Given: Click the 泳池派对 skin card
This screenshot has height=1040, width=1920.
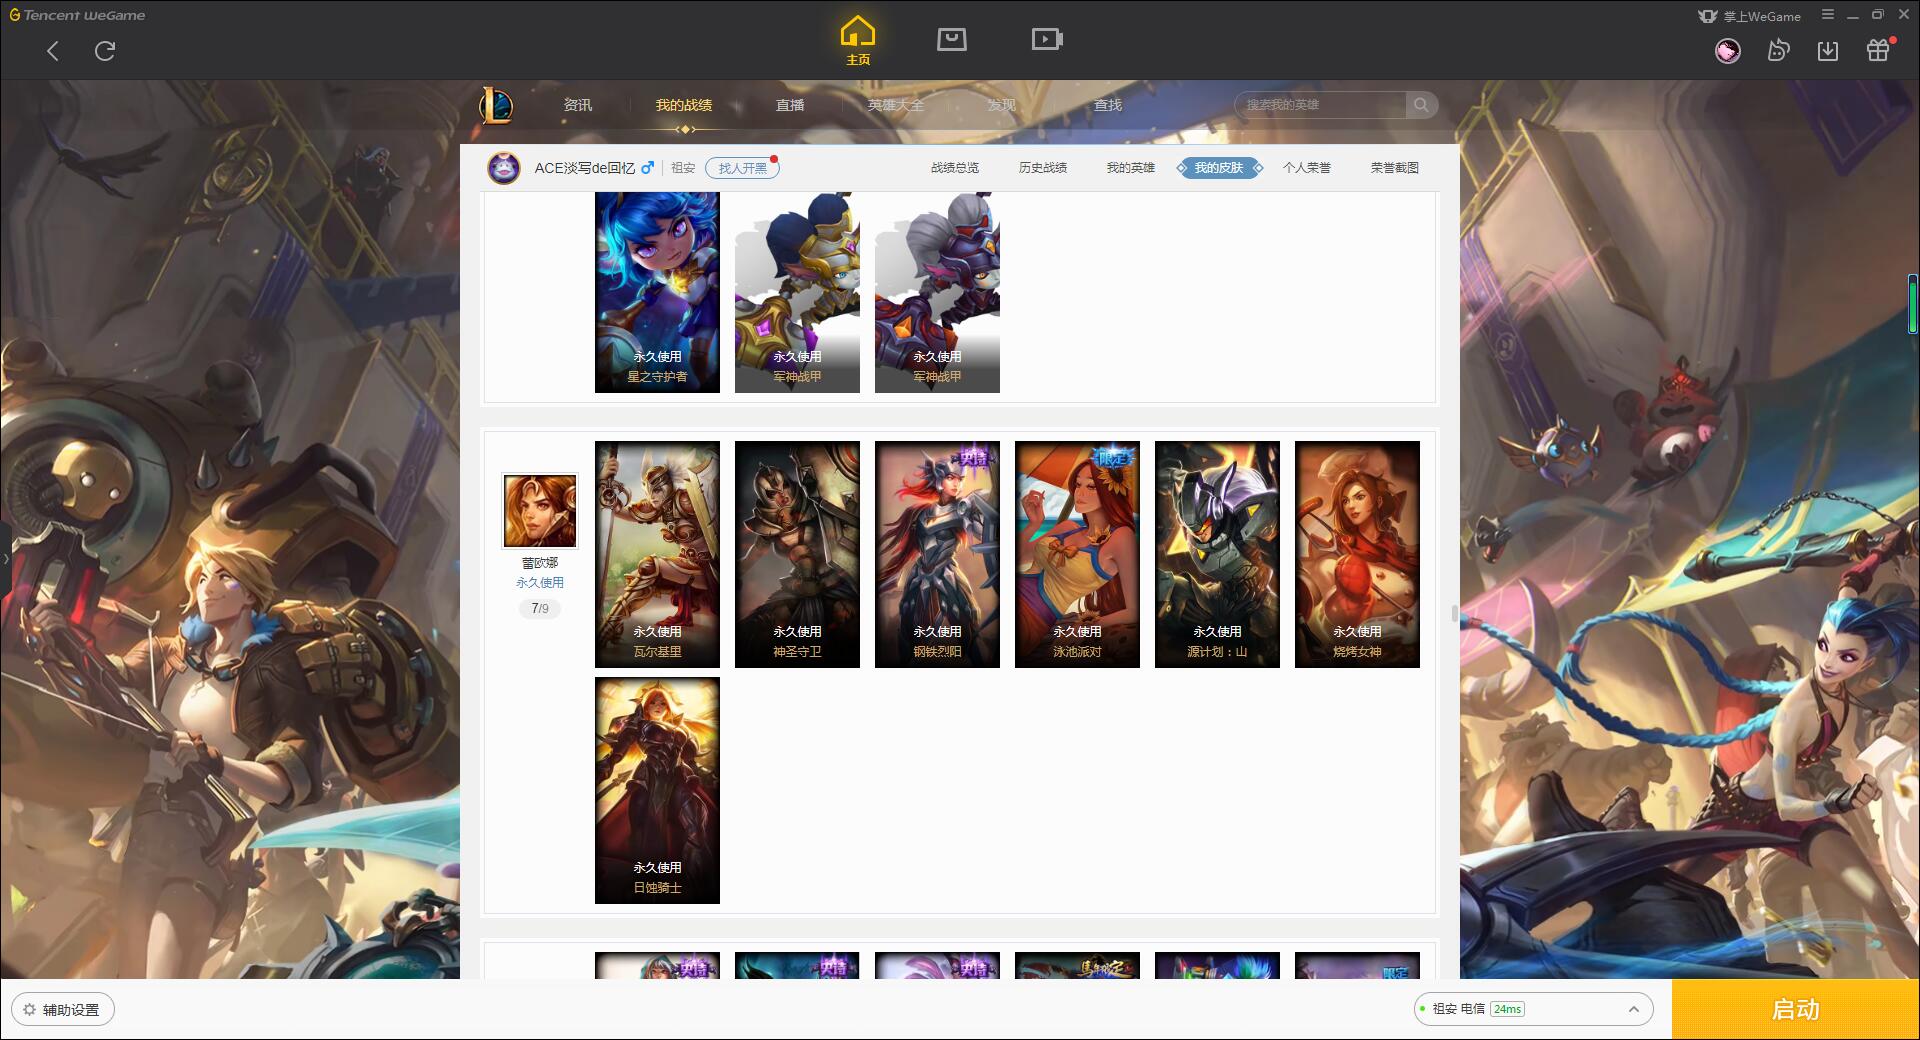Looking at the screenshot, I should coord(1077,554).
